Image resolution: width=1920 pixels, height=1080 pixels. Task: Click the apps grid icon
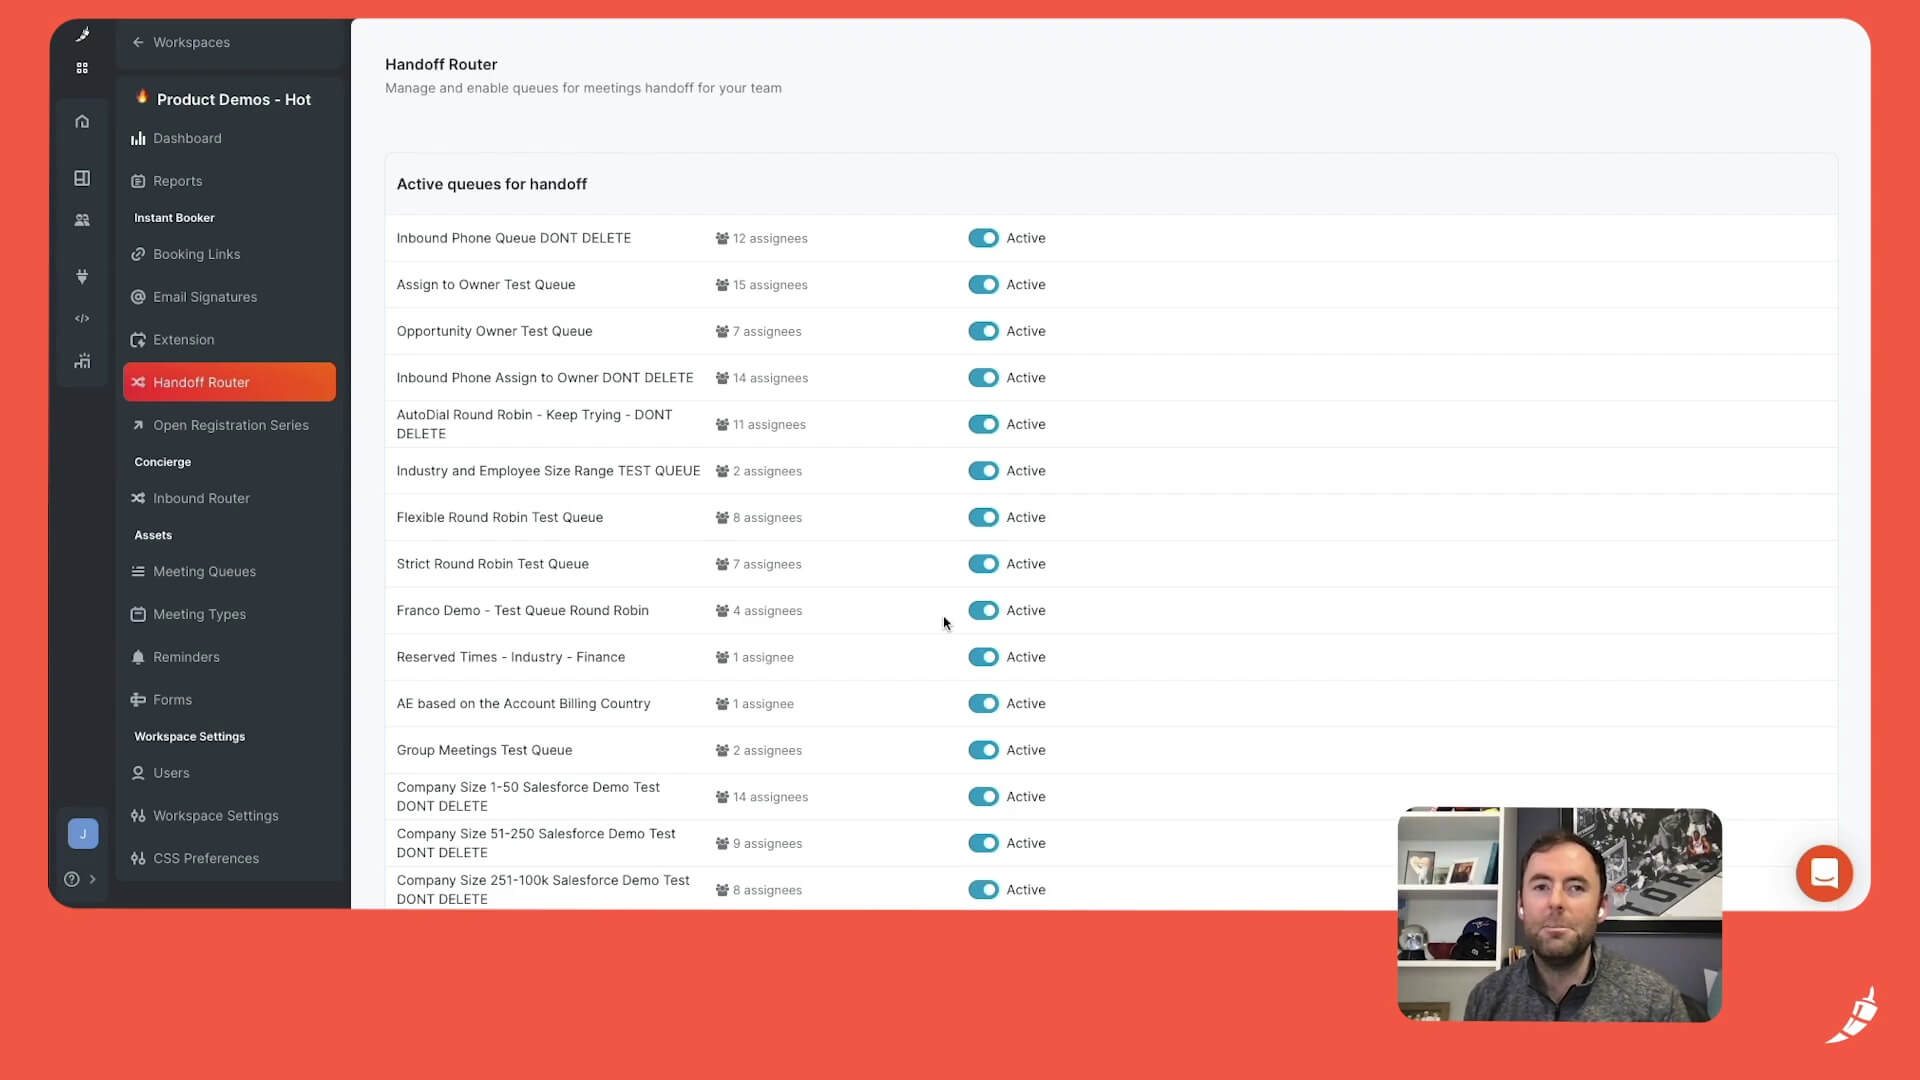point(82,68)
